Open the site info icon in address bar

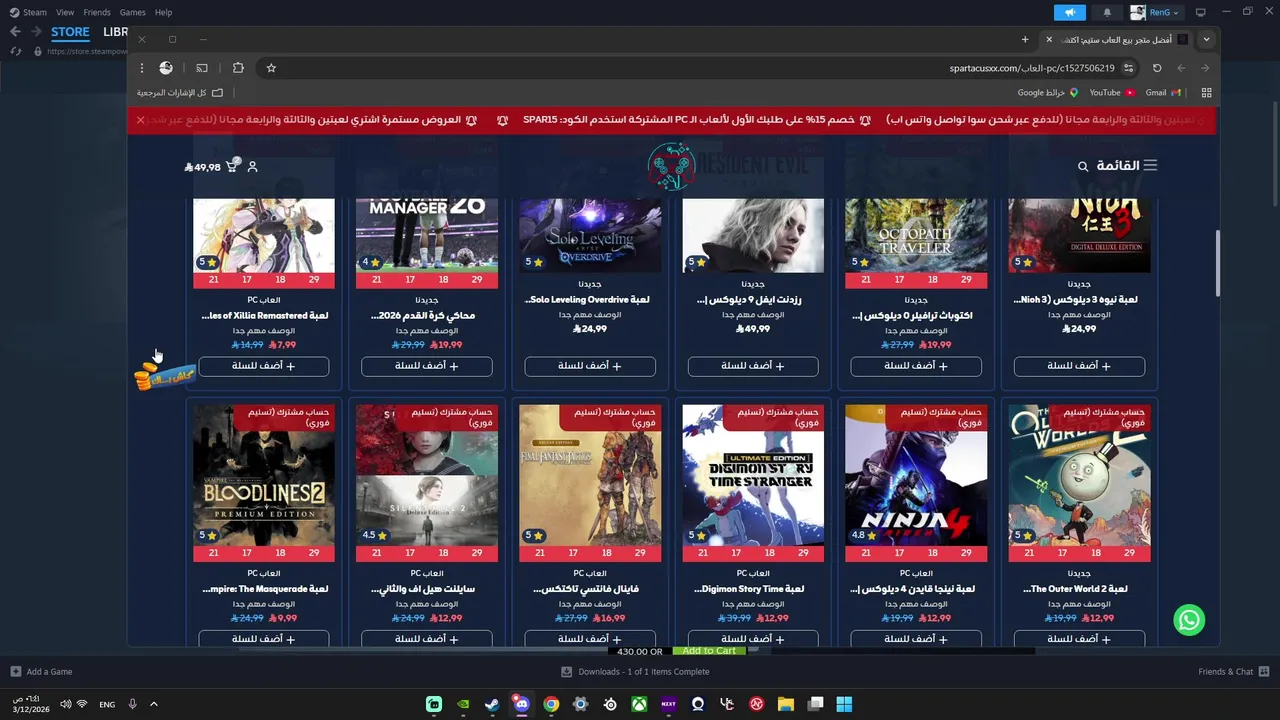[1128, 68]
